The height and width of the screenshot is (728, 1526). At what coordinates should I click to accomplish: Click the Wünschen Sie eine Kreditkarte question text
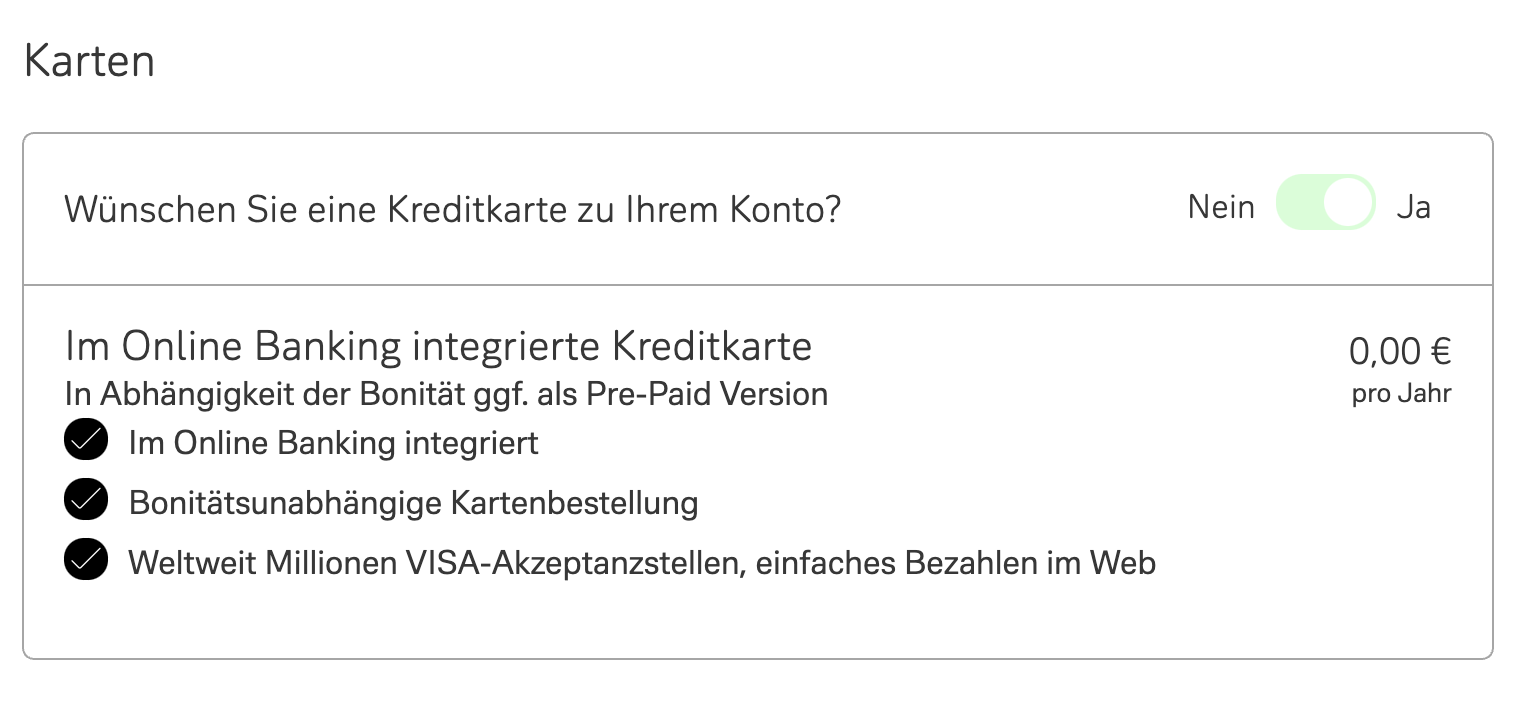click(x=452, y=210)
